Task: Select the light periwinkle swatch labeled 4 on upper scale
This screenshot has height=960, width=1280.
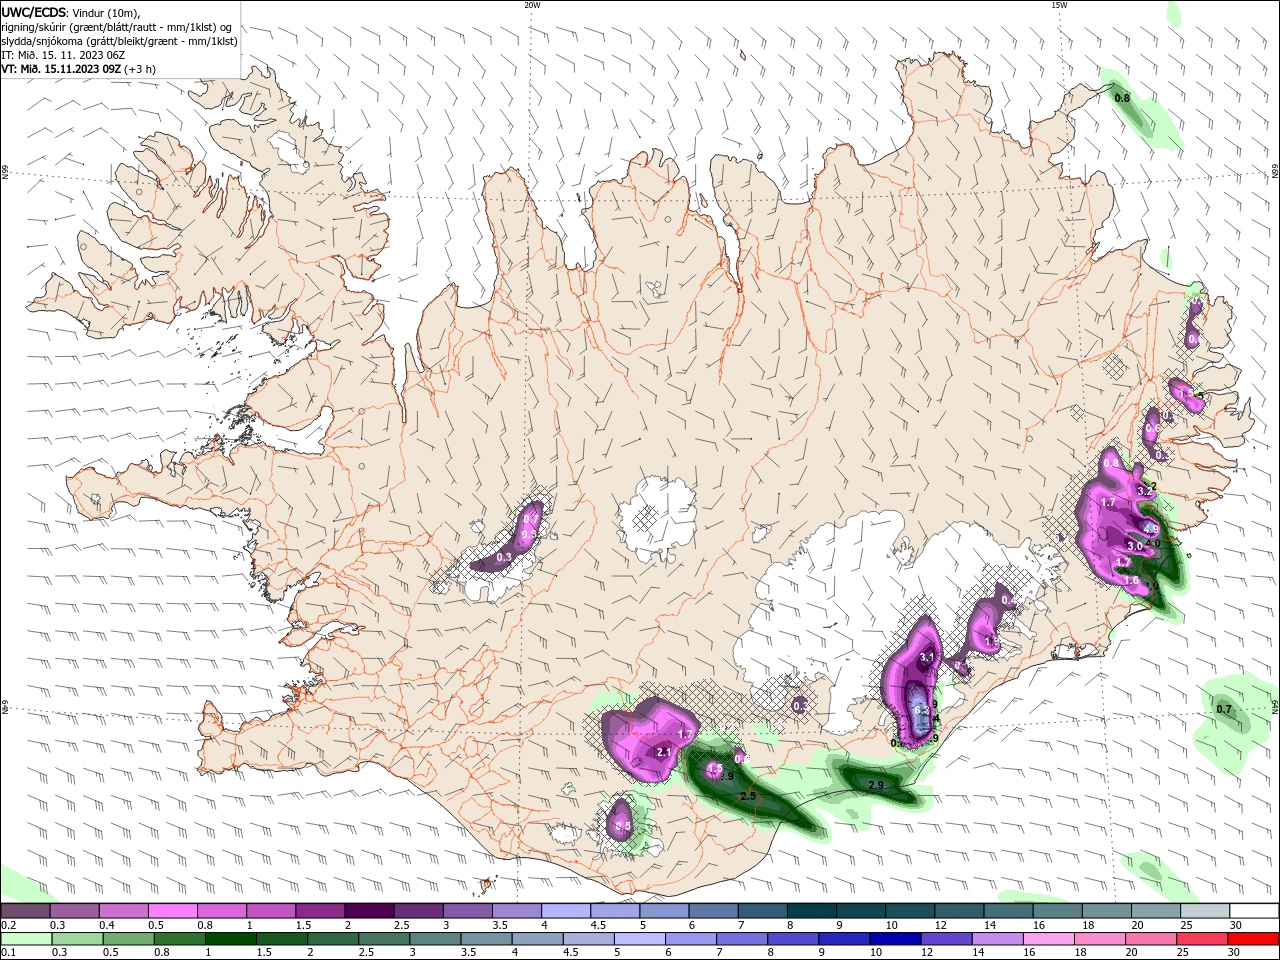Action: coord(566,911)
